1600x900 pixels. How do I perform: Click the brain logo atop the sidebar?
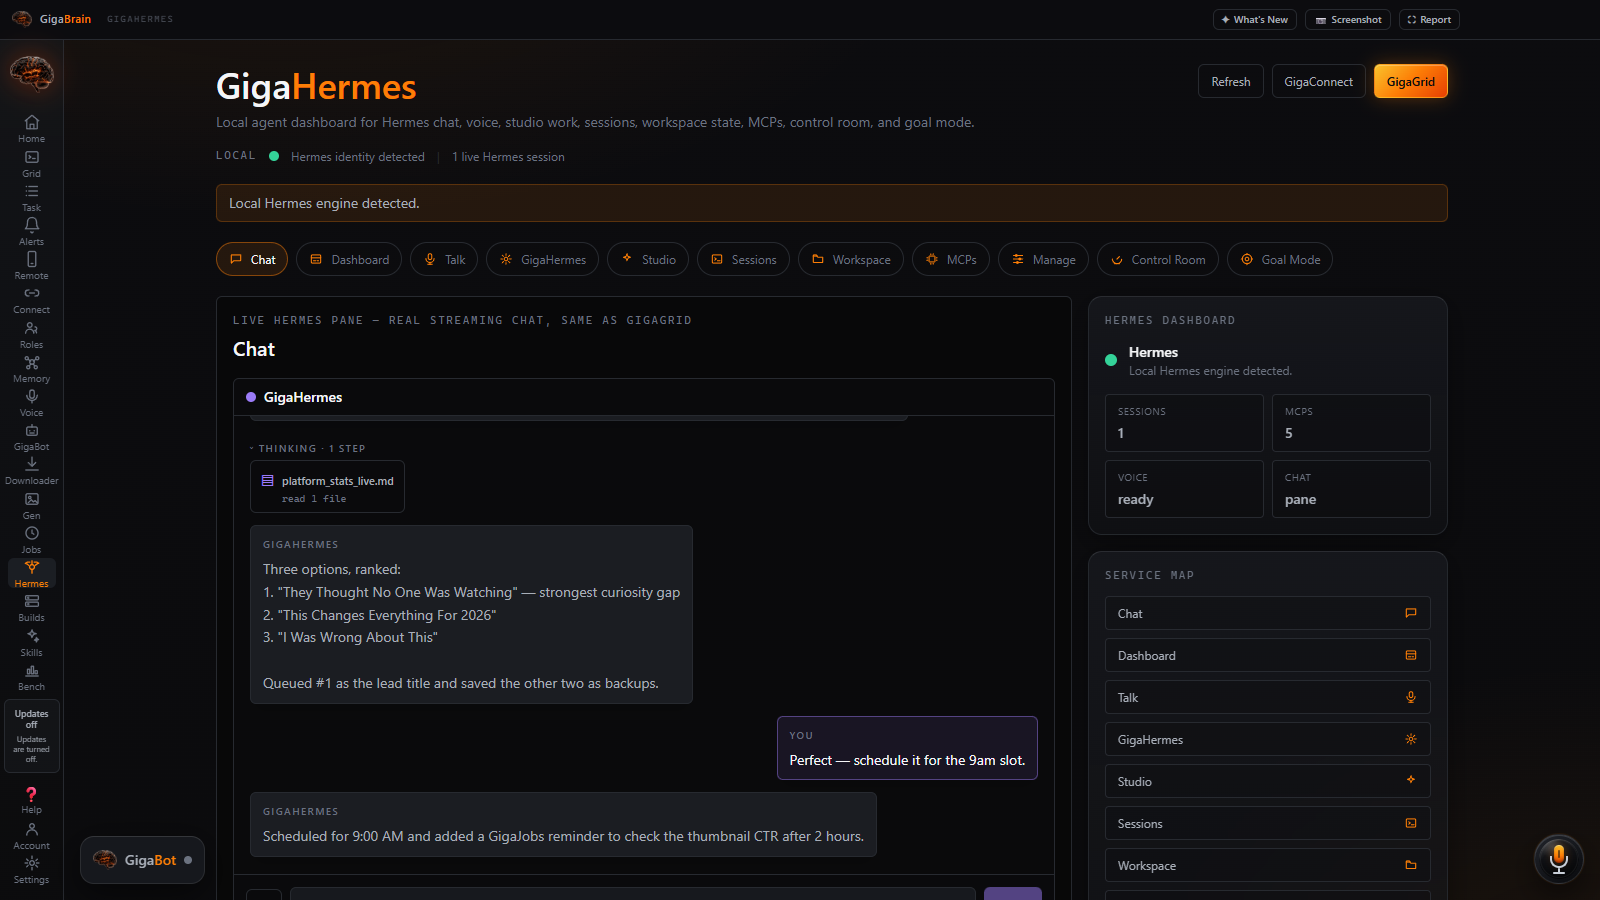(32, 73)
